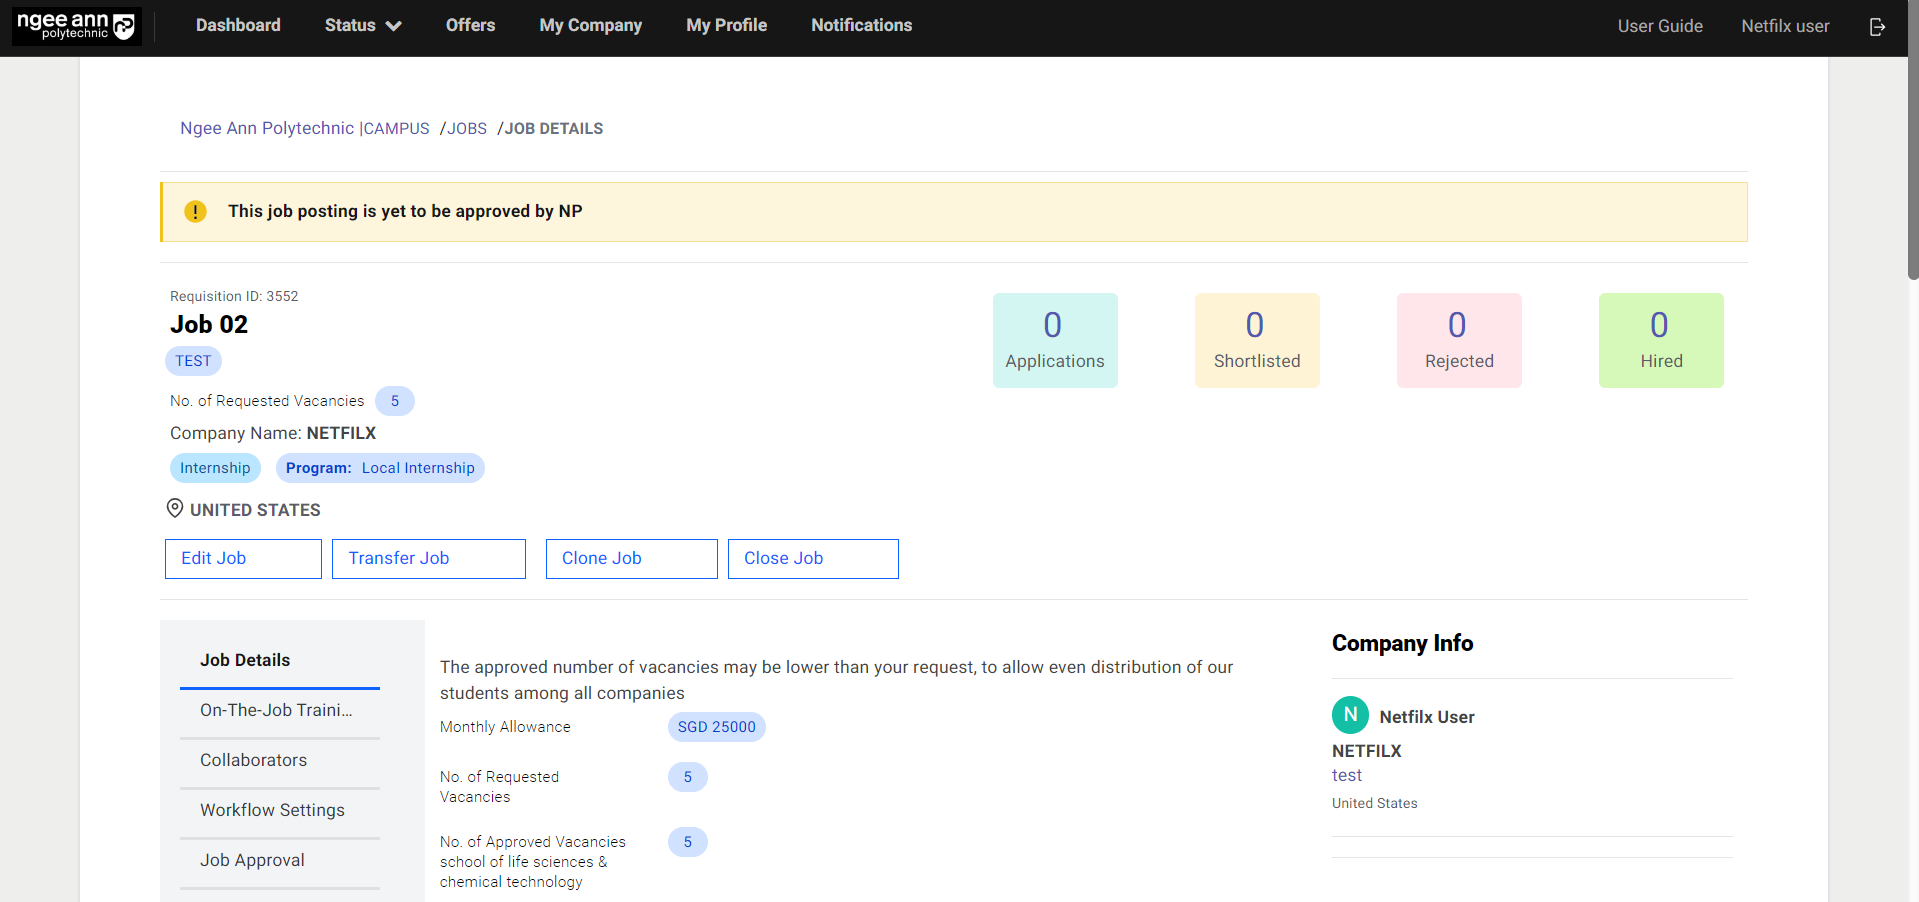The image size is (1919, 902).
Task: Click the logout icon in top bar
Action: pos(1877,27)
